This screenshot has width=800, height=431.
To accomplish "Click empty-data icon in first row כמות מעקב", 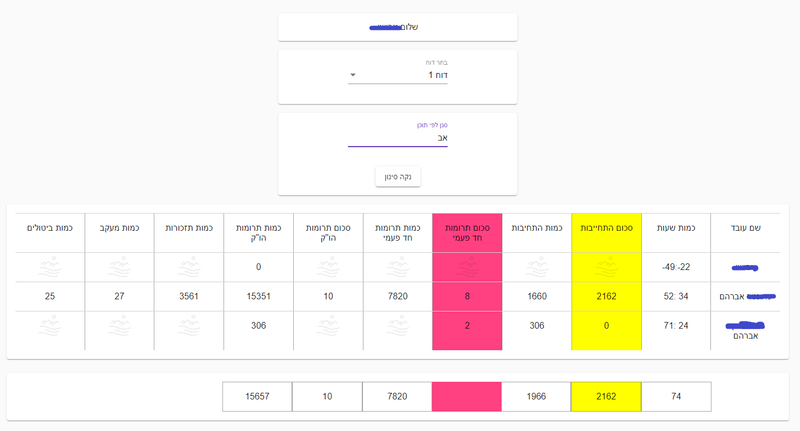I will [x=119, y=267].
